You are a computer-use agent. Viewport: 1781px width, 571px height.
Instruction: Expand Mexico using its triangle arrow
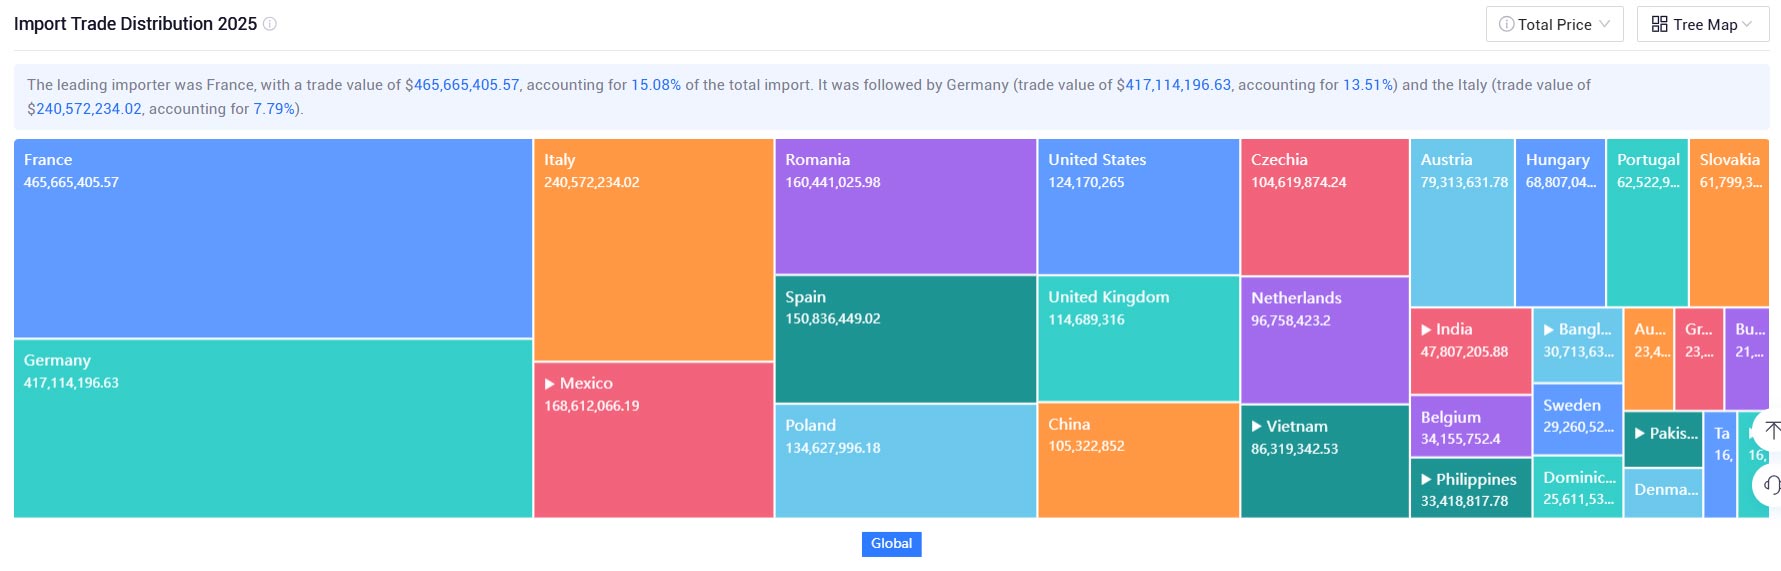point(549,384)
